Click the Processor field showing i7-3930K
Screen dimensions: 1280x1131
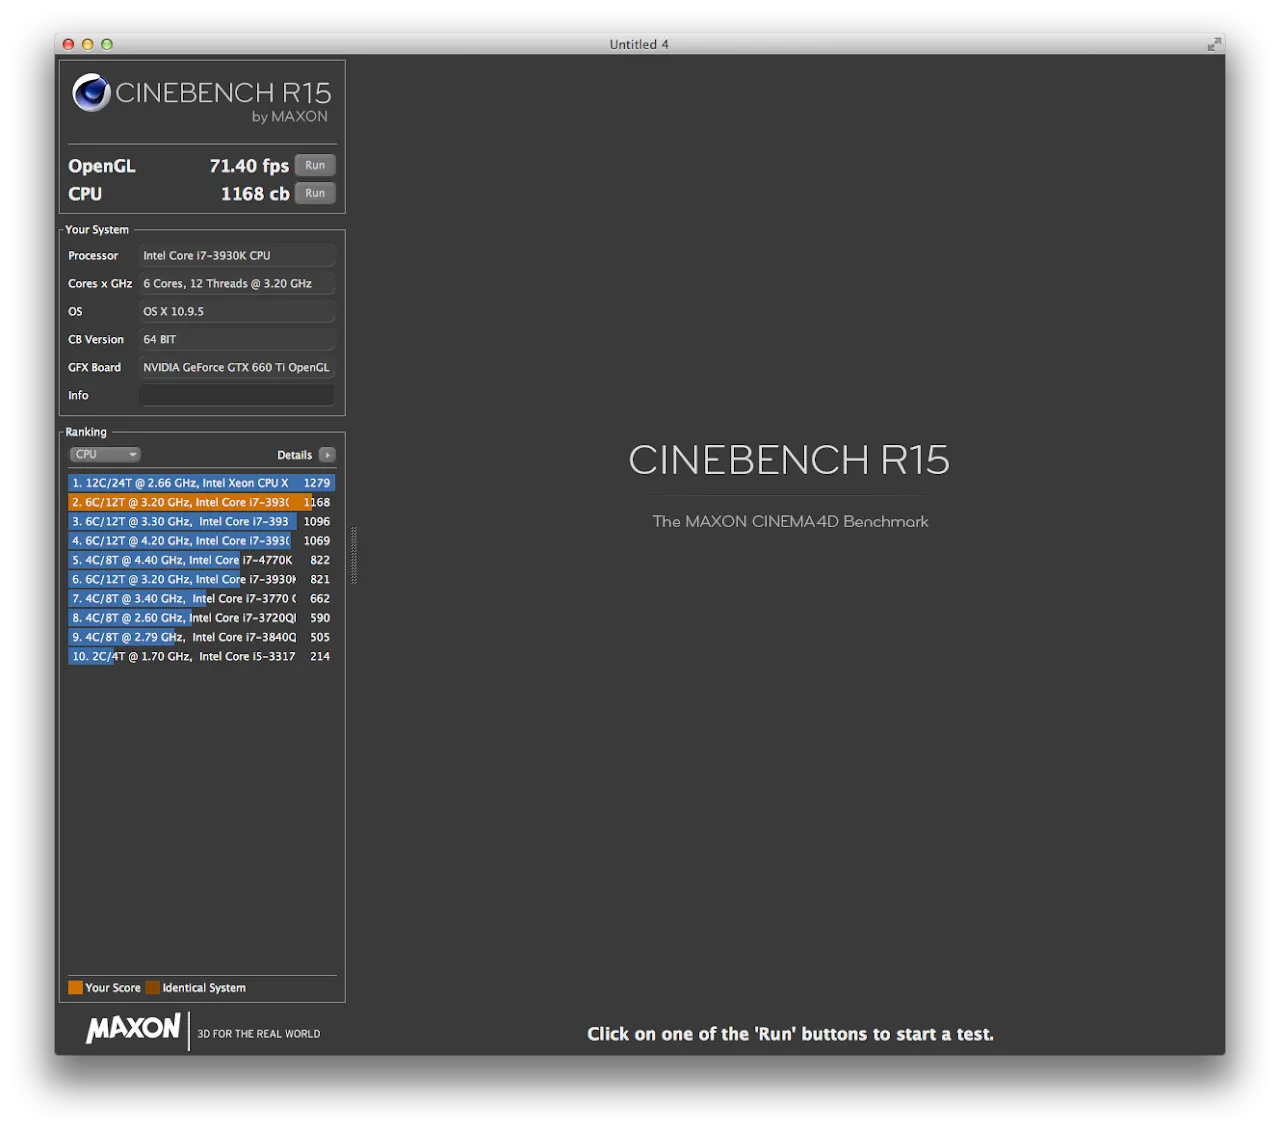236,256
